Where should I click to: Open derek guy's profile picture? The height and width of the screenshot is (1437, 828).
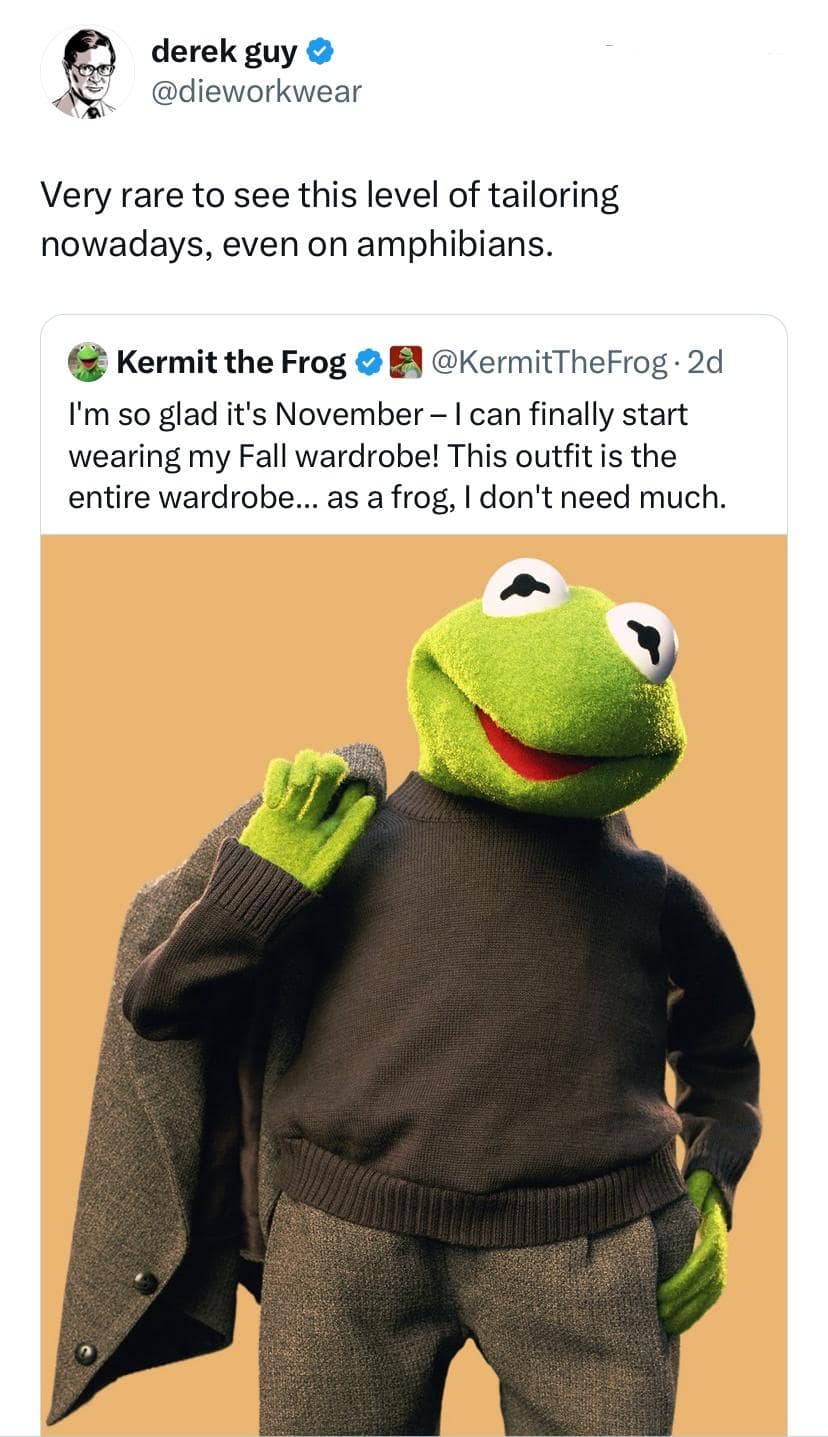click(x=87, y=72)
